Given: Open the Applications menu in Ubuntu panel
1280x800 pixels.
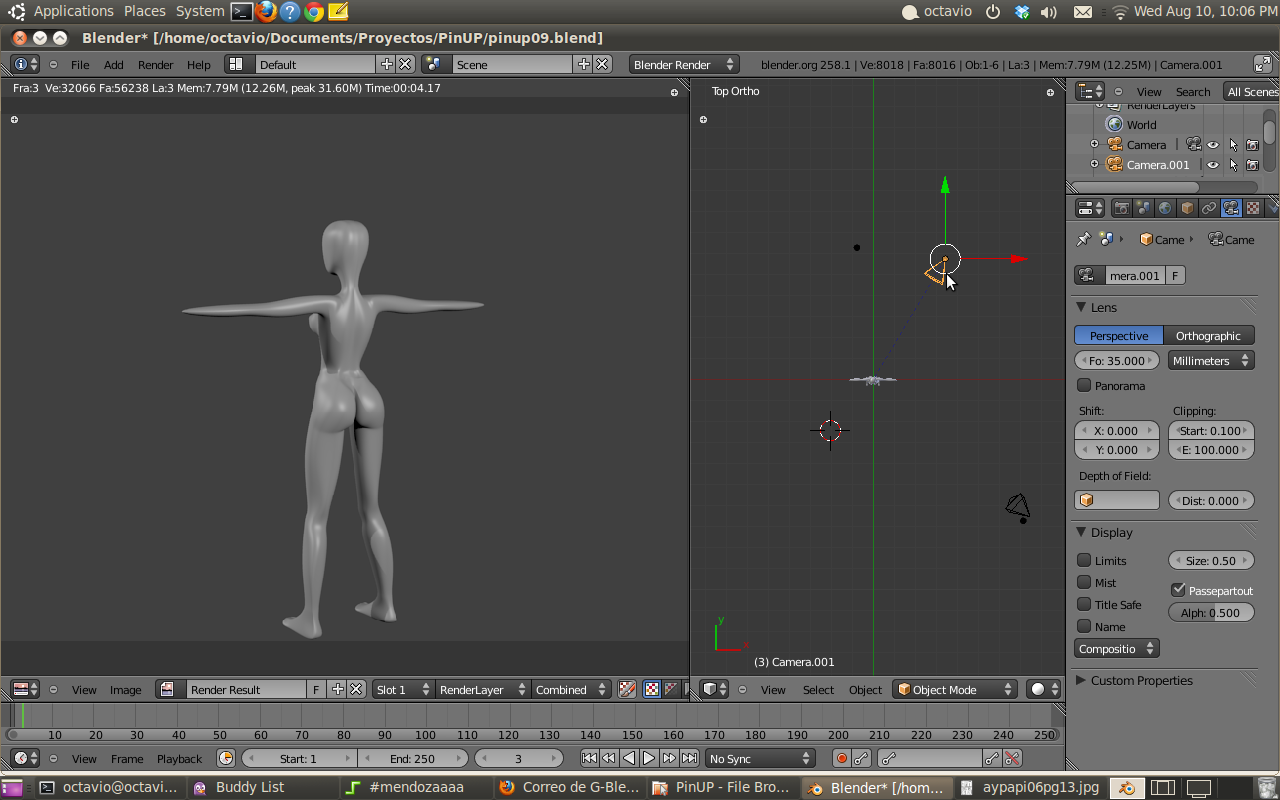Looking at the screenshot, I should pyautogui.click(x=73, y=11).
